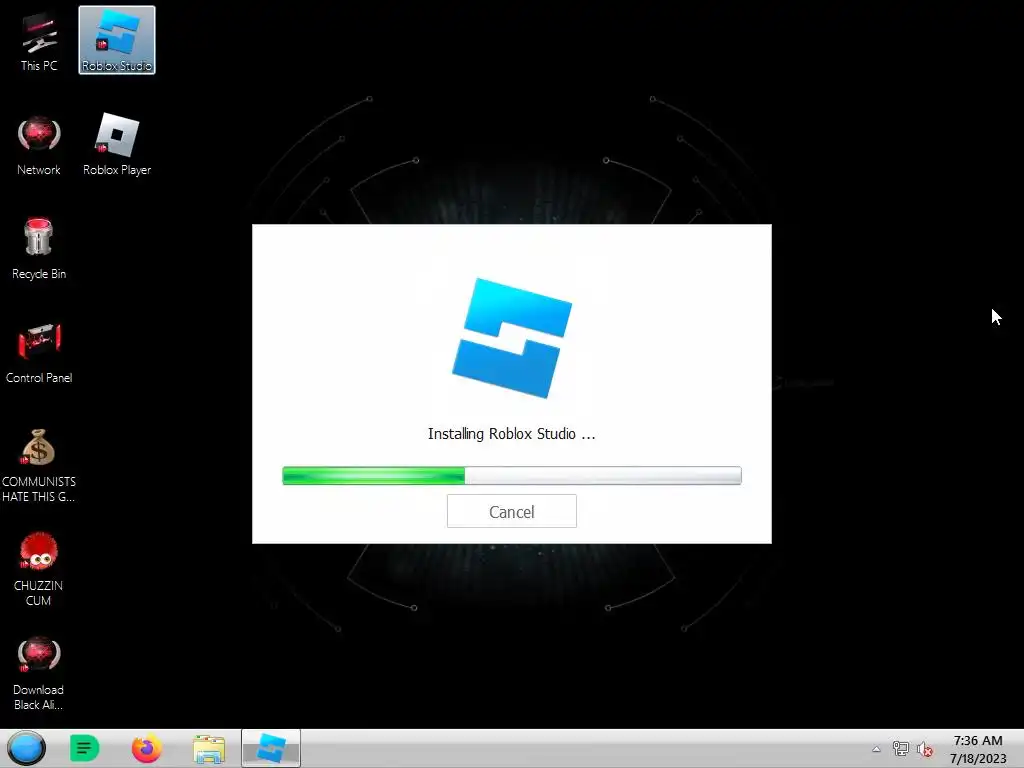The height and width of the screenshot is (768, 1024).
Task: Click the Roblox Studio installer taskbar button
Action: (271, 748)
